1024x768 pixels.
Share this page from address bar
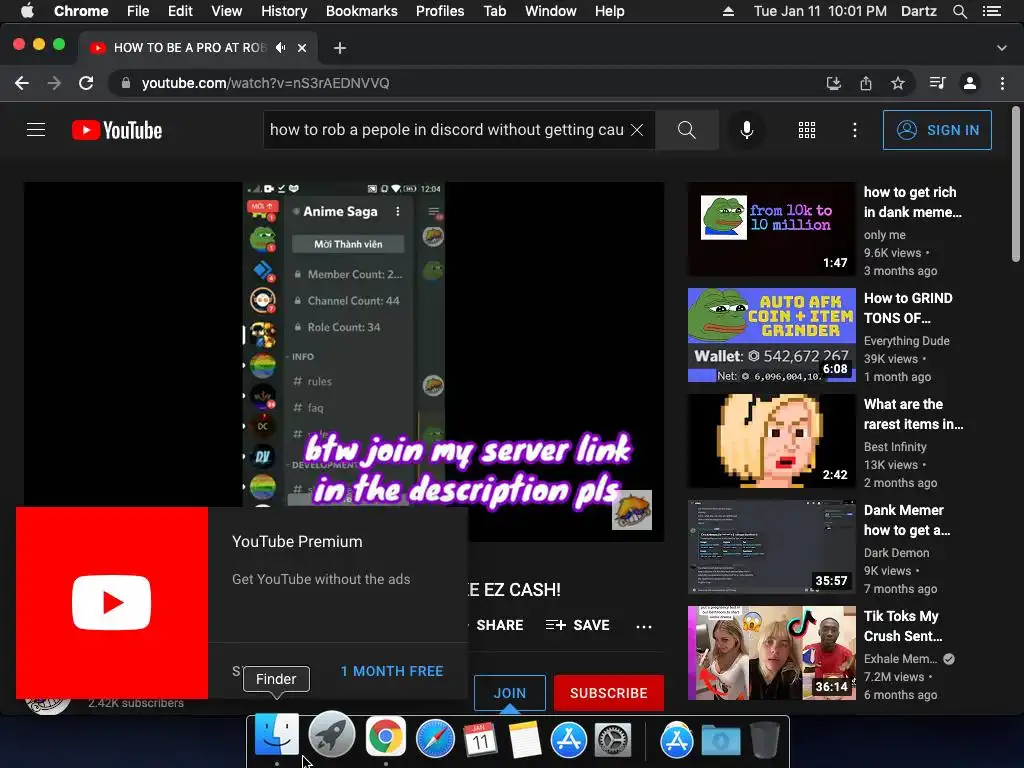[866, 83]
